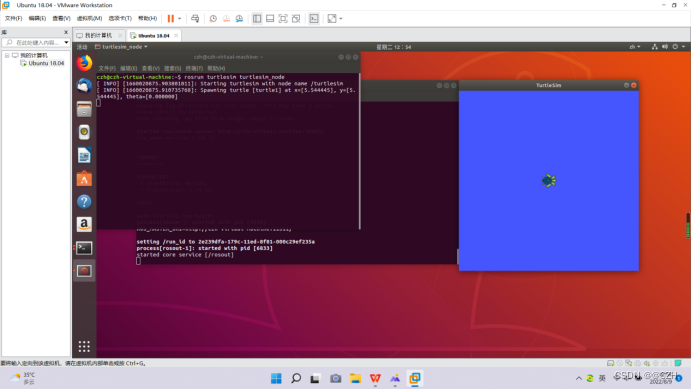Take a VM snapshot with the clock icon

[x=213, y=19]
